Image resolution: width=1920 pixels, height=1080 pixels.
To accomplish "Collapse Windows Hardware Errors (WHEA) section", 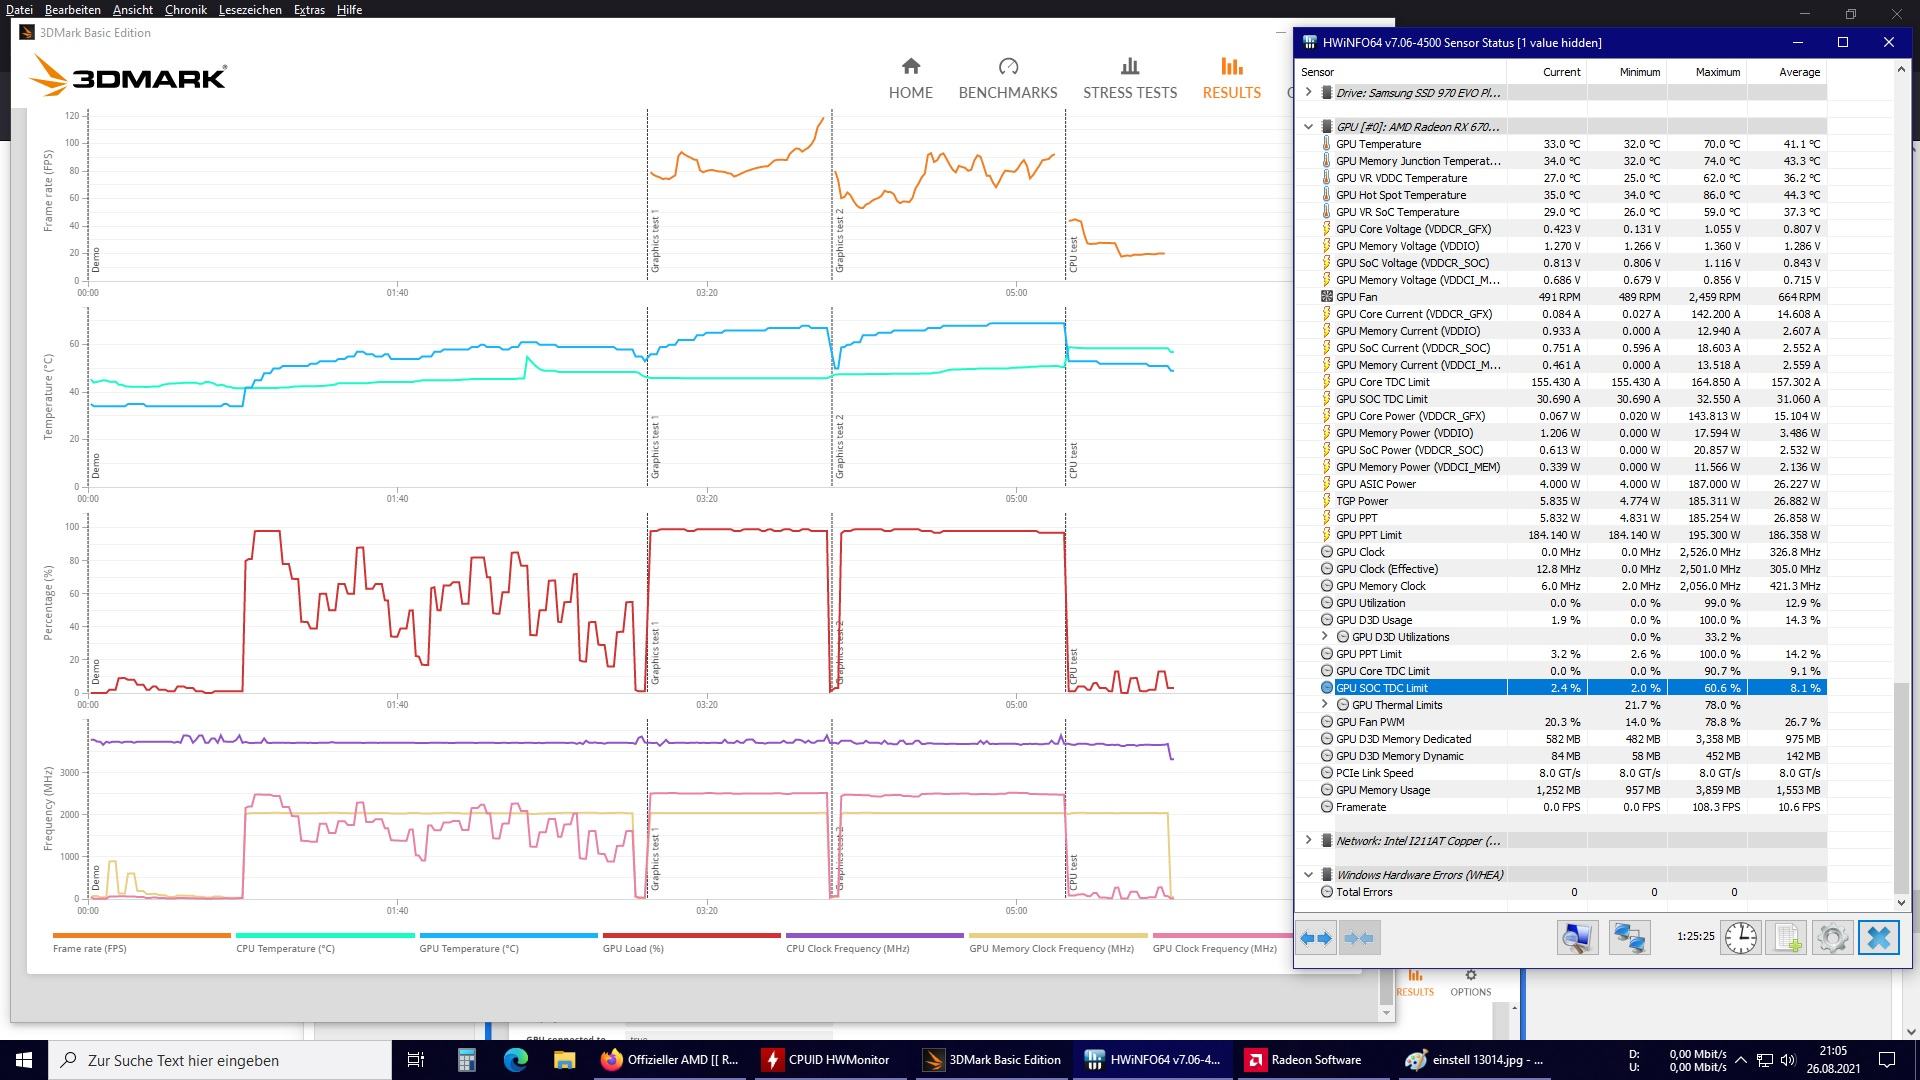I will pyautogui.click(x=1308, y=875).
